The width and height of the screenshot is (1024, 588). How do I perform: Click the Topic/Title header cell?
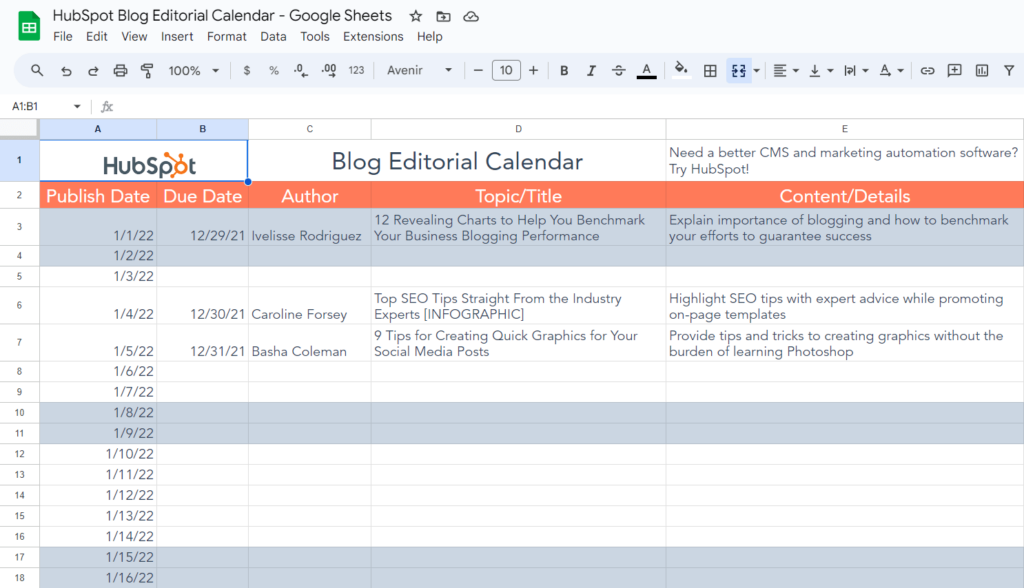(519, 195)
